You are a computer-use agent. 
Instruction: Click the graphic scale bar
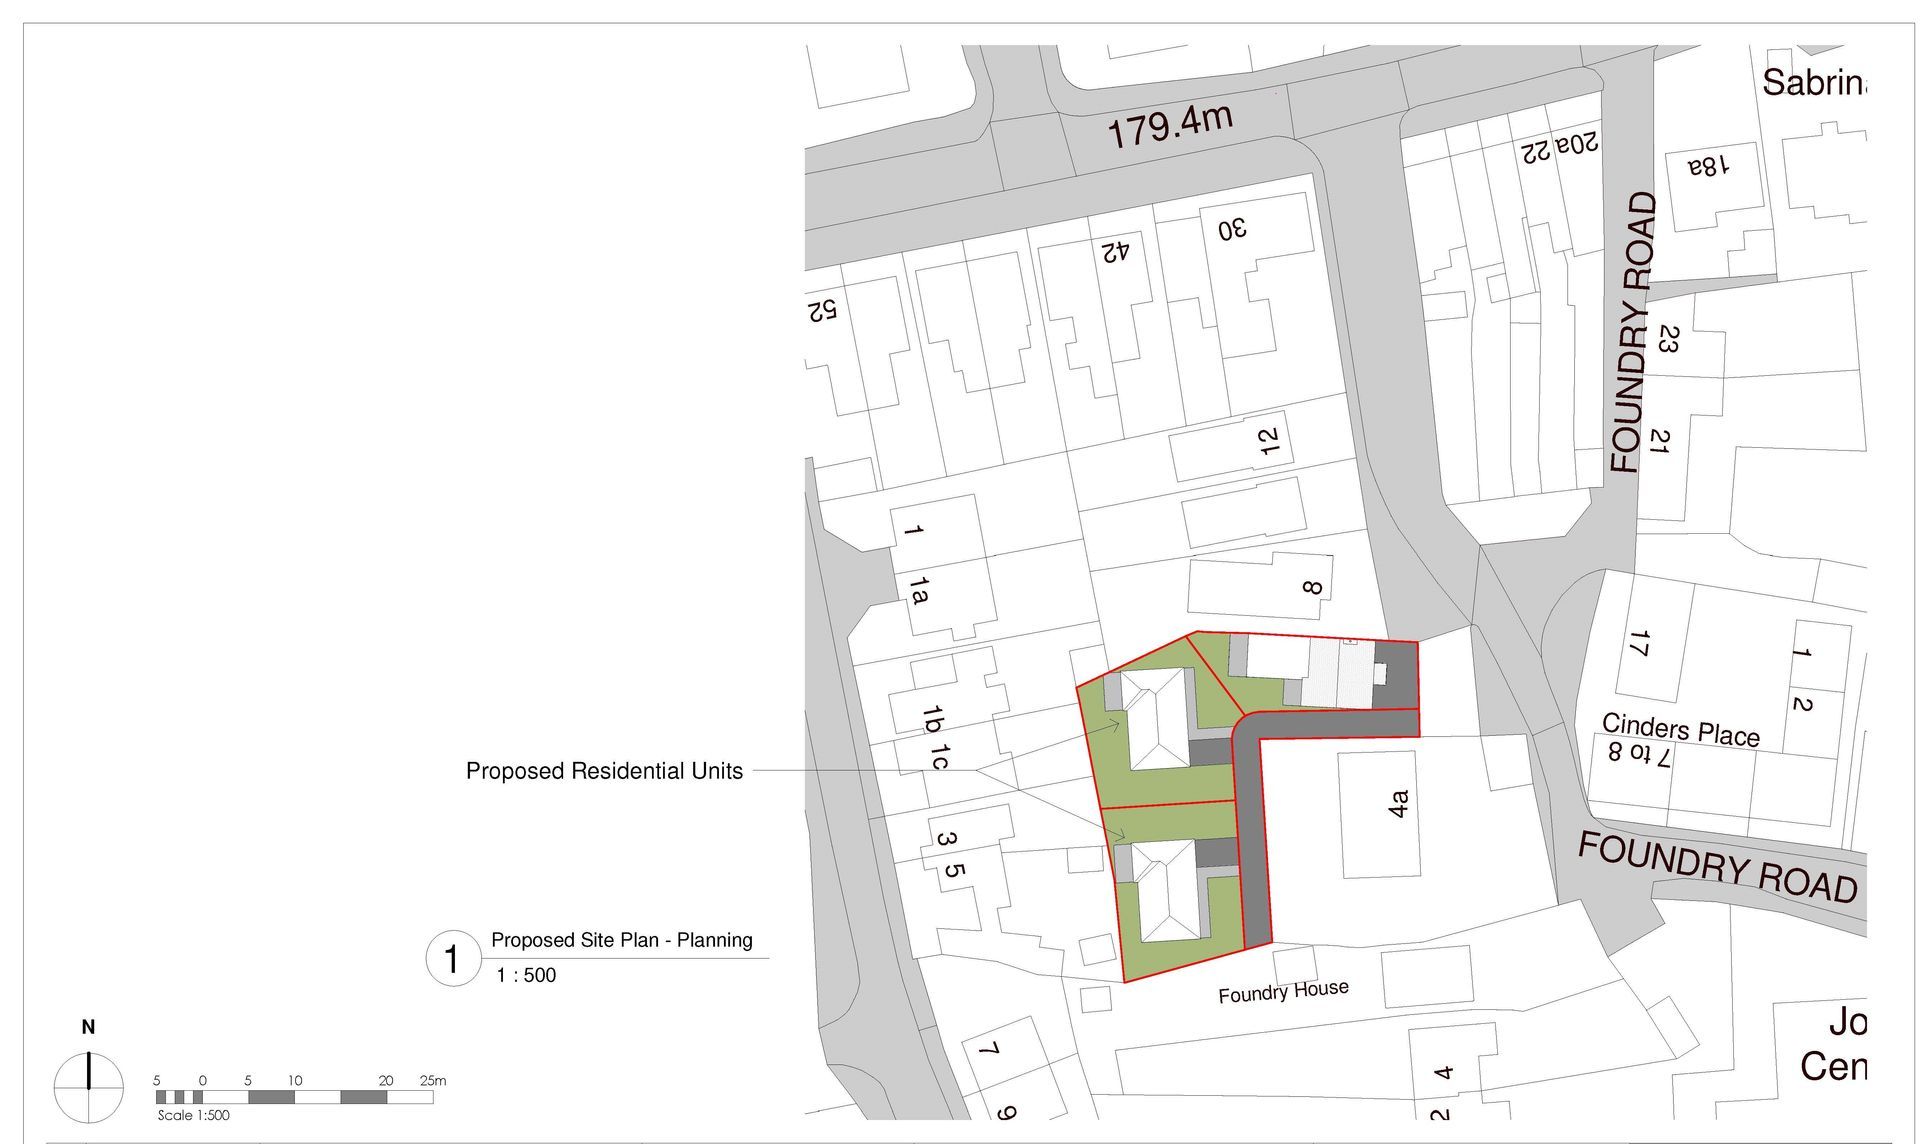[x=294, y=1097]
